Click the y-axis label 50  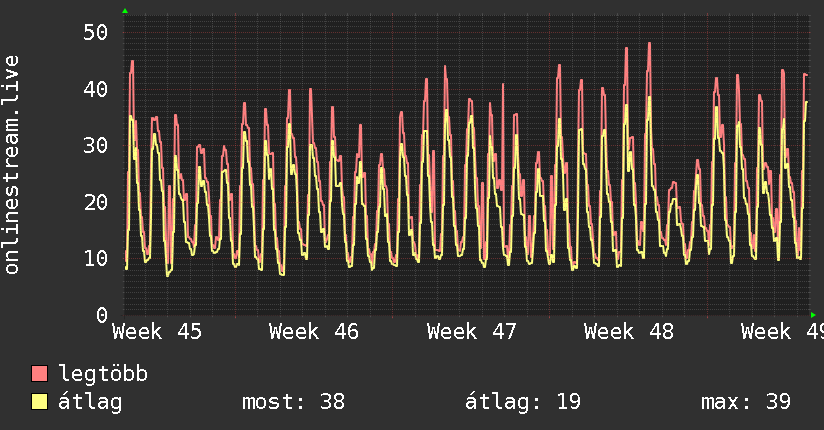point(96,33)
